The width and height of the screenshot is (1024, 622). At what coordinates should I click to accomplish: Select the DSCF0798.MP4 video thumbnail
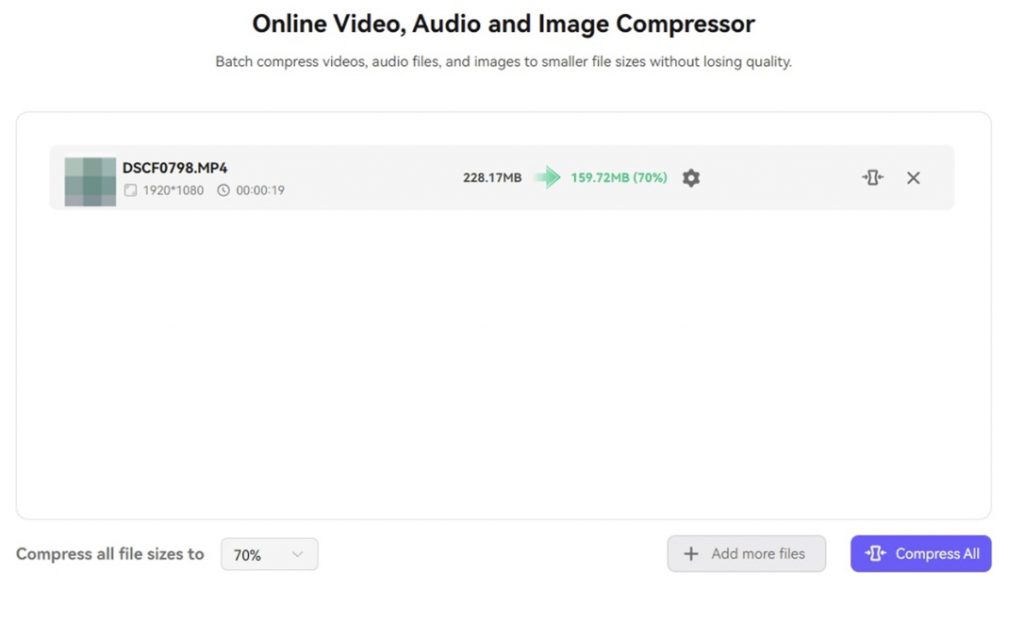90,180
